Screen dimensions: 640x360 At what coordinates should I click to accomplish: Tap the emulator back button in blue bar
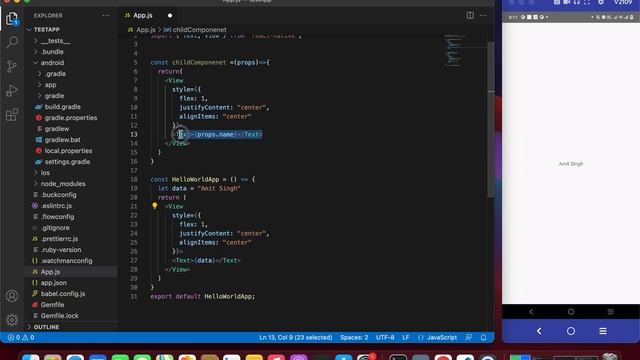[x=539, y=331]
